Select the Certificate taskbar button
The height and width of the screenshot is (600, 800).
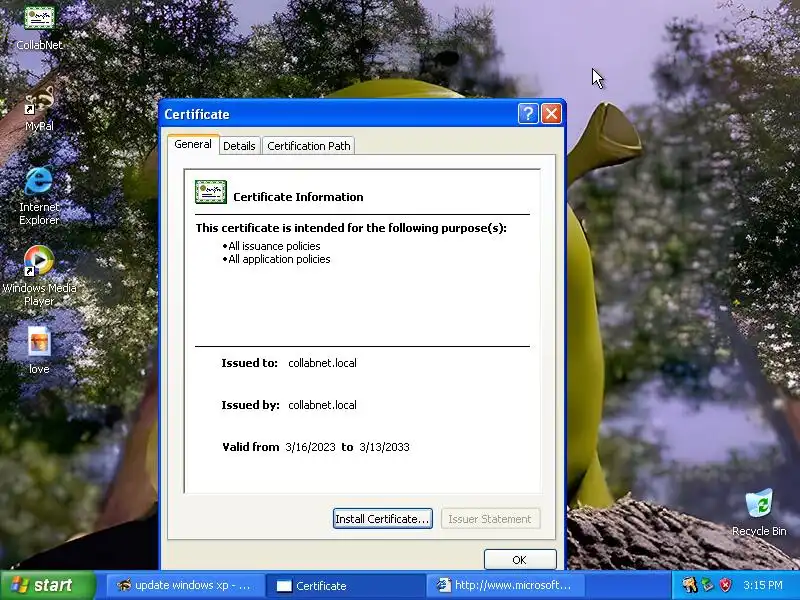click(x=345, y=585)
